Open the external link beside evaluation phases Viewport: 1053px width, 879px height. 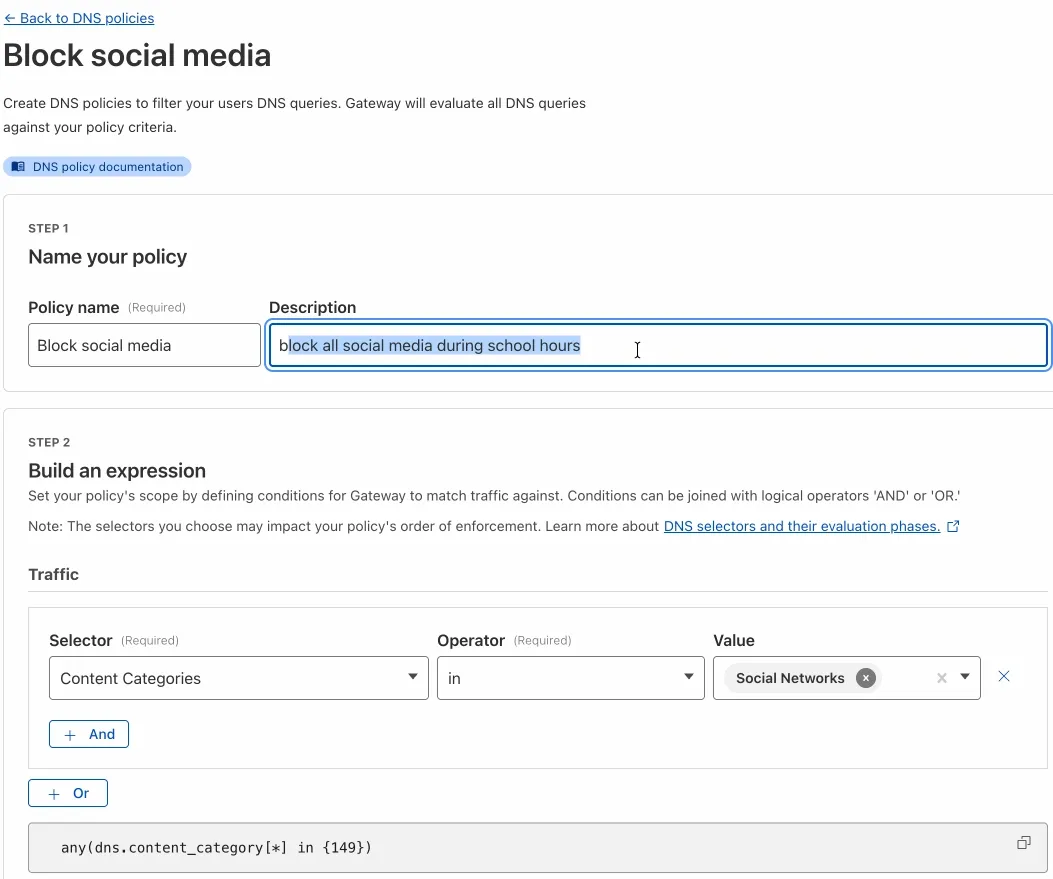pyautogui.click(x=952, y=526)
